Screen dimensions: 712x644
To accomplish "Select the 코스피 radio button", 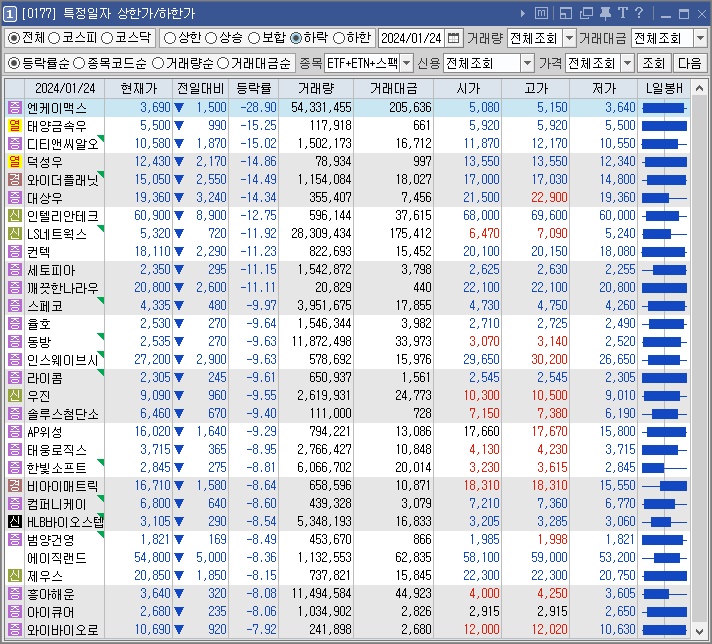I will point(54,38).
